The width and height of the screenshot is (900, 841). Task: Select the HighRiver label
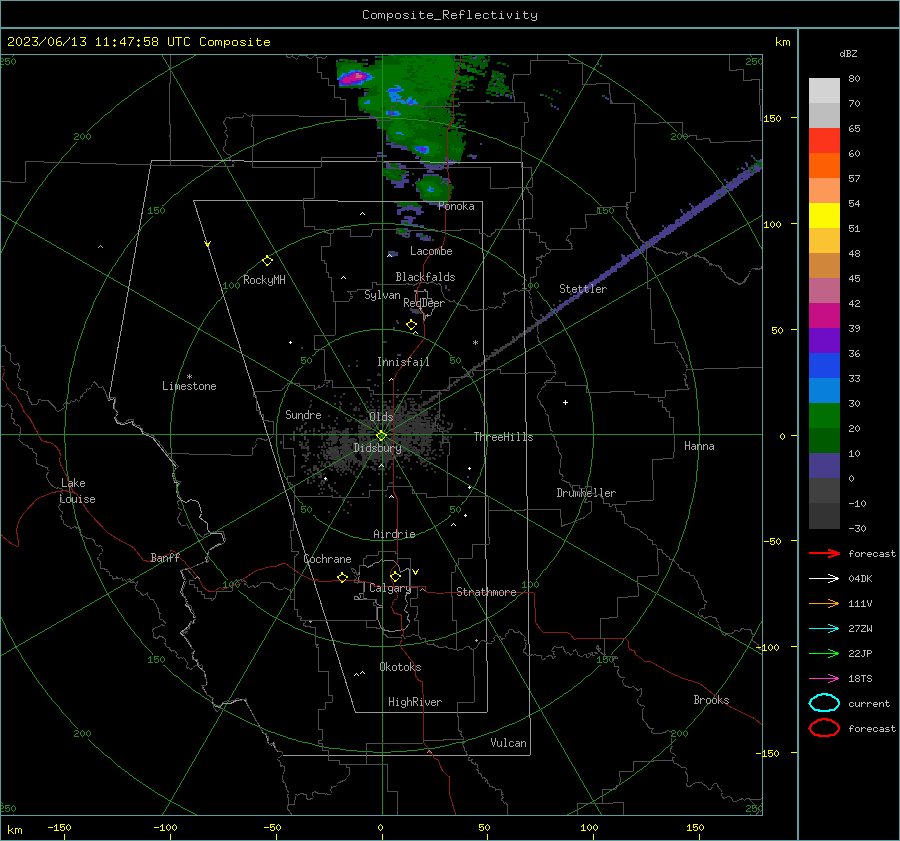pos(415,702)
